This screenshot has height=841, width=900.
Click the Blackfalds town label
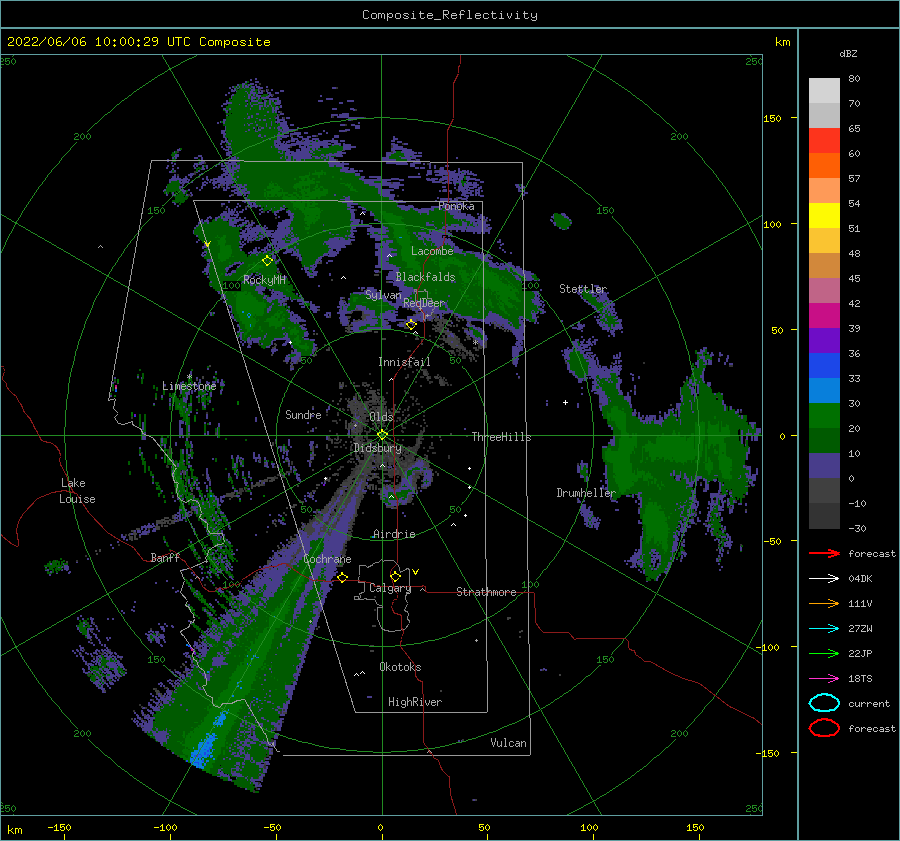425,277
